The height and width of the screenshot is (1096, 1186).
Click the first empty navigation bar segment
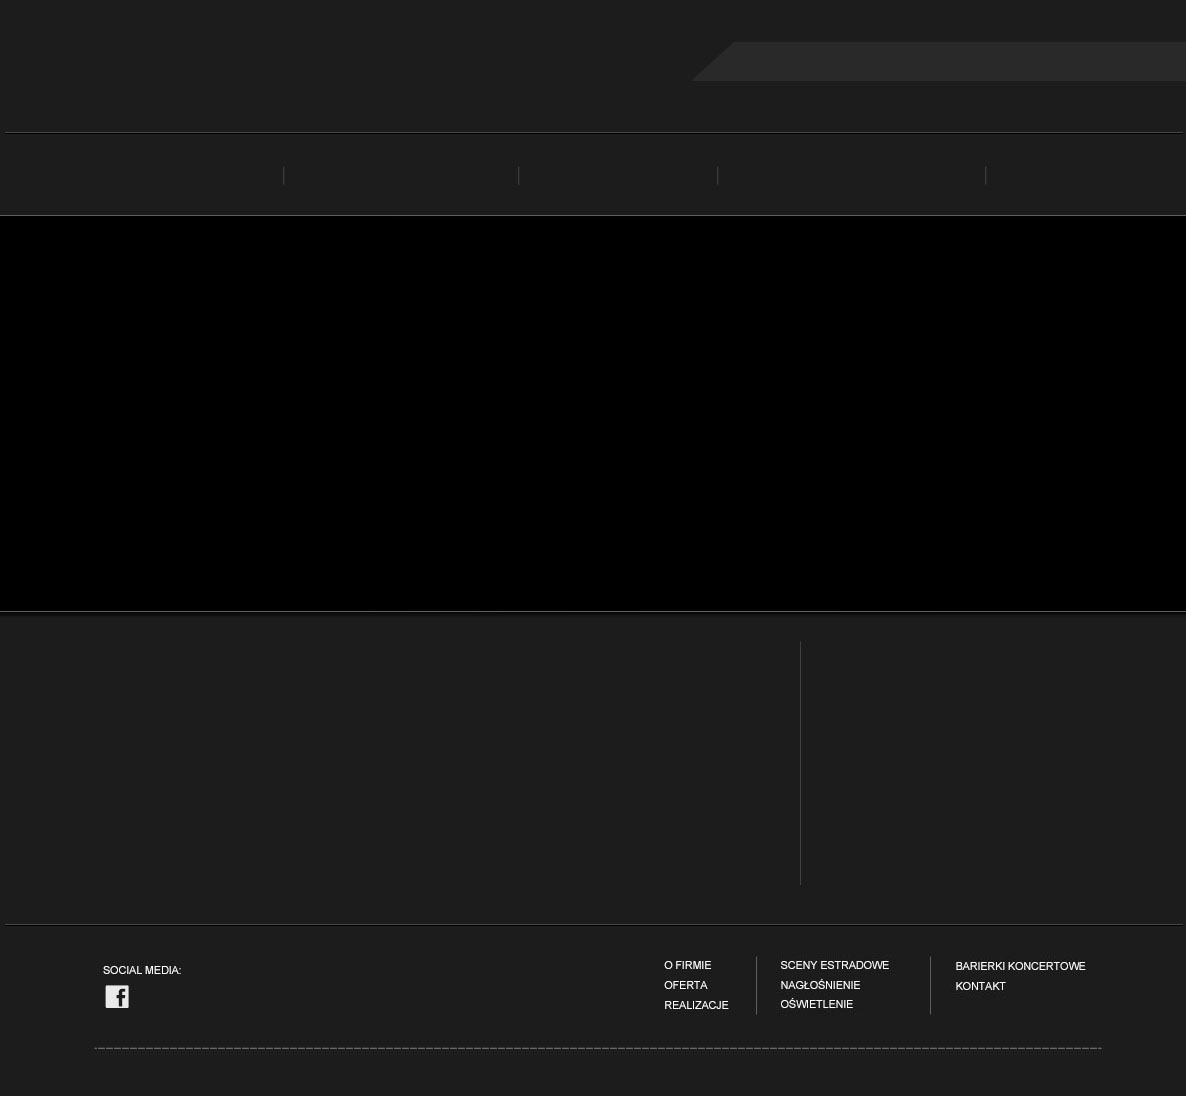pos(142,175)
